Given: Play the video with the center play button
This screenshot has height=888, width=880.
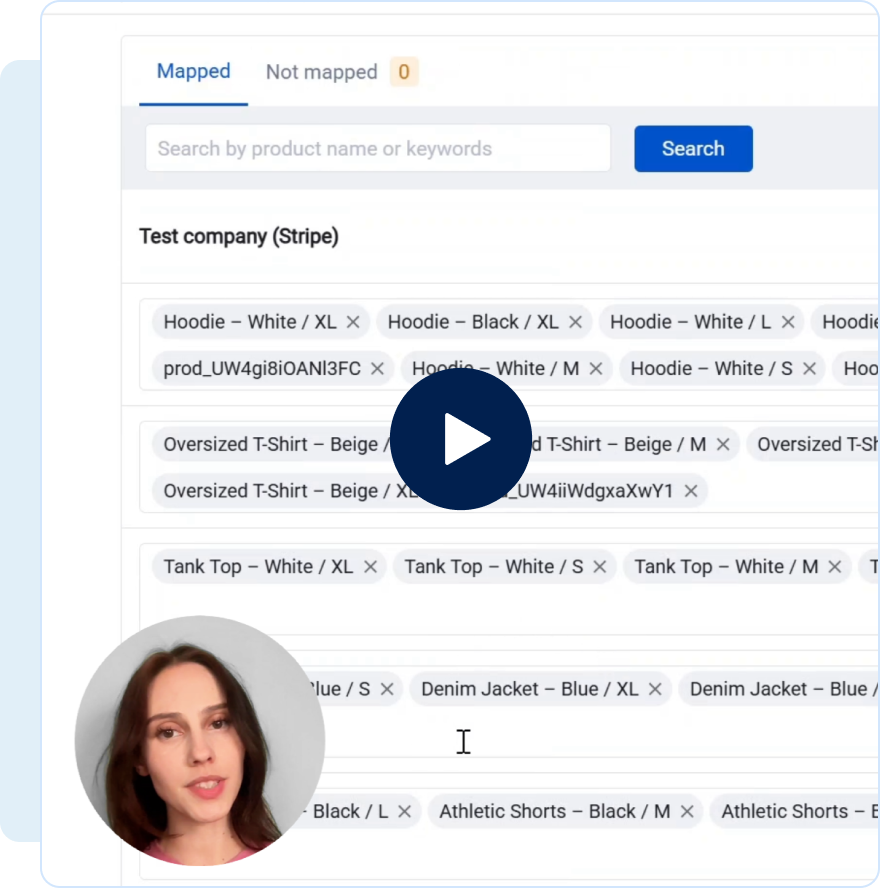Looking at the screenshot, I should pos(461,439).
